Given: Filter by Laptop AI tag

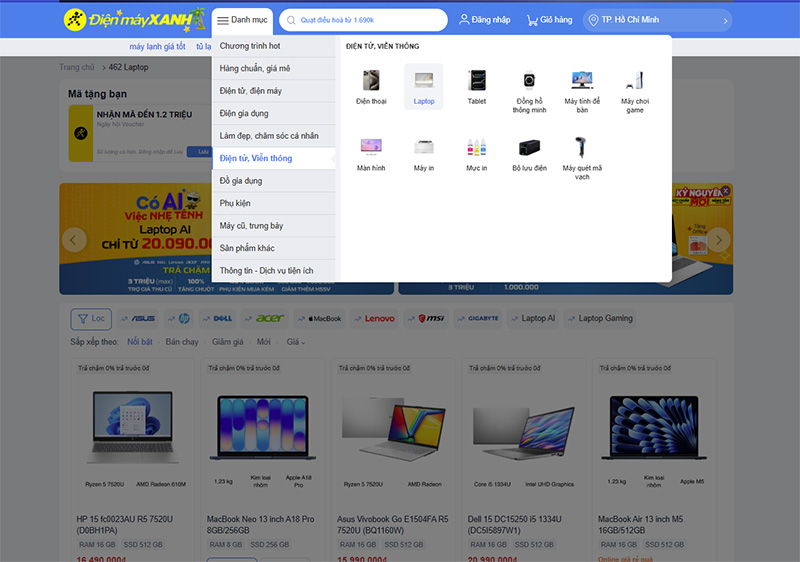Looking at the screenshot, I should (x=533, y=318).
